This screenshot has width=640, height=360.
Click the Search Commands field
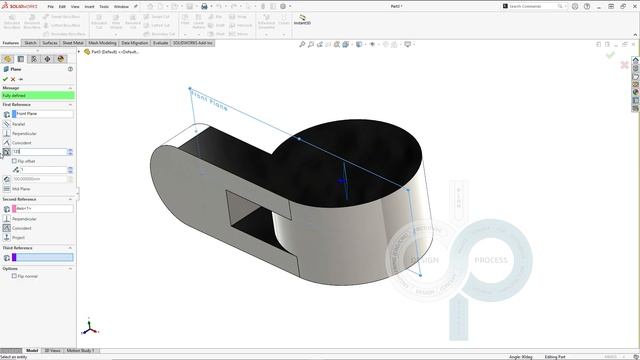pyautogui.click(x=535, y=7)
